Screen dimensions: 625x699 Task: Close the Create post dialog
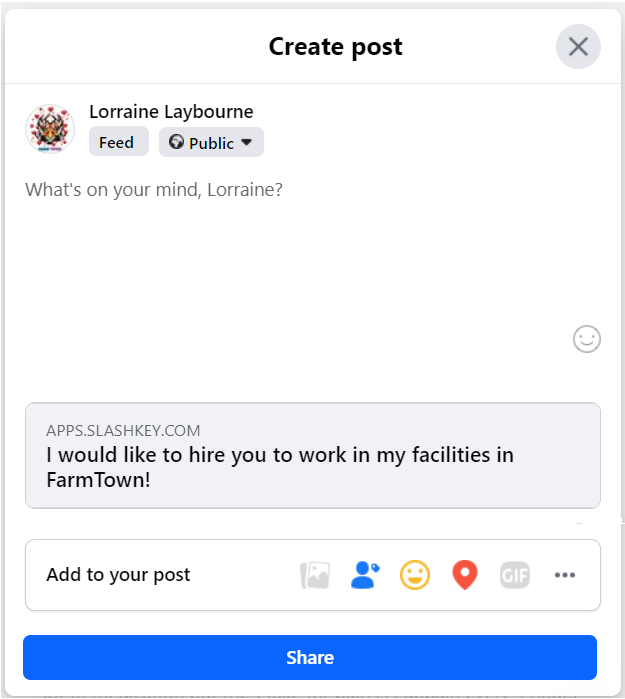coord(578,46)
